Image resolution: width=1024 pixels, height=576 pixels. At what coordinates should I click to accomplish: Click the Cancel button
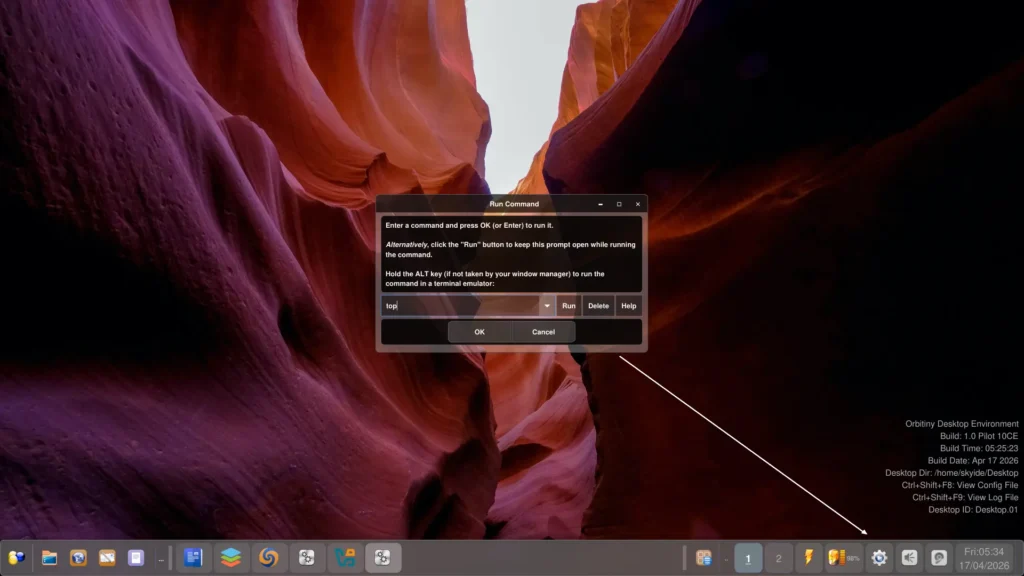click(543, 332)
